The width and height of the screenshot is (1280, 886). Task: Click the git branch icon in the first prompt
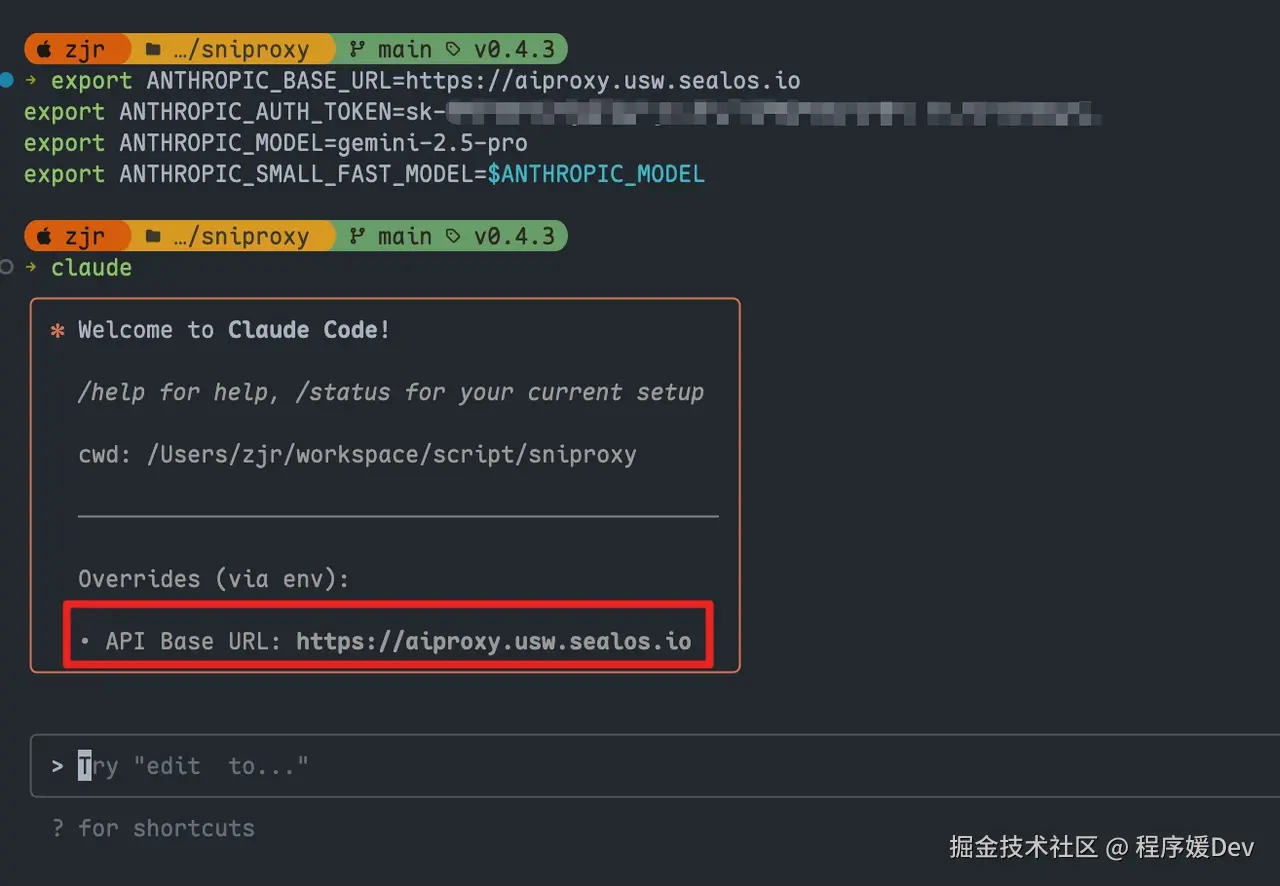tap(357, 49)
